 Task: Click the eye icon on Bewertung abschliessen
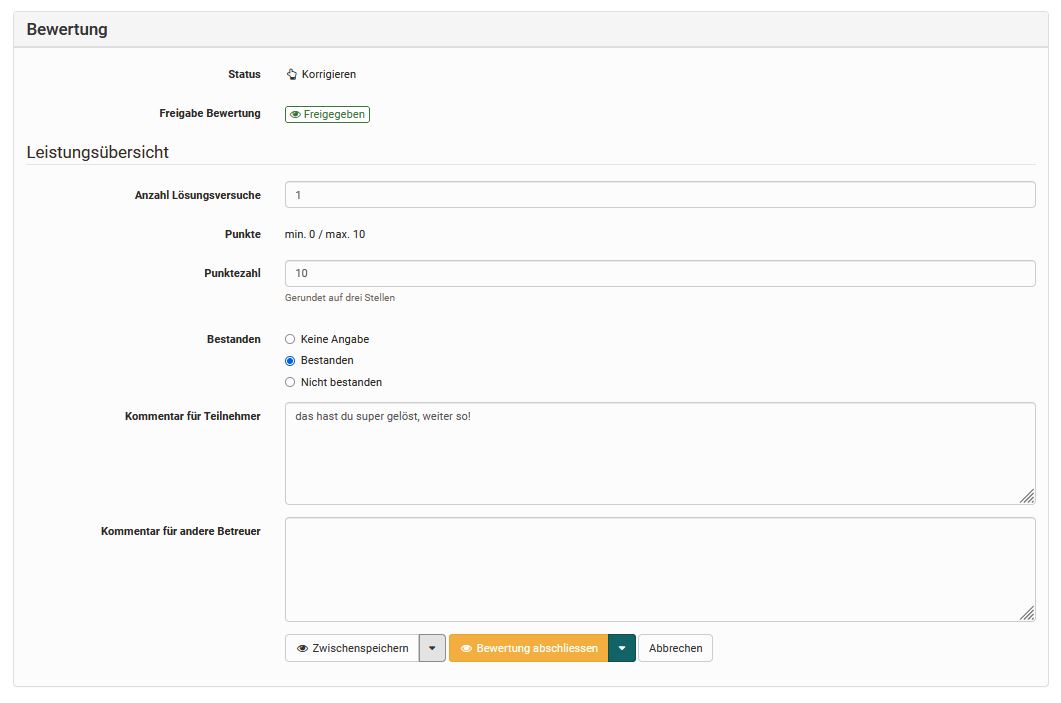tap(466, 648)
